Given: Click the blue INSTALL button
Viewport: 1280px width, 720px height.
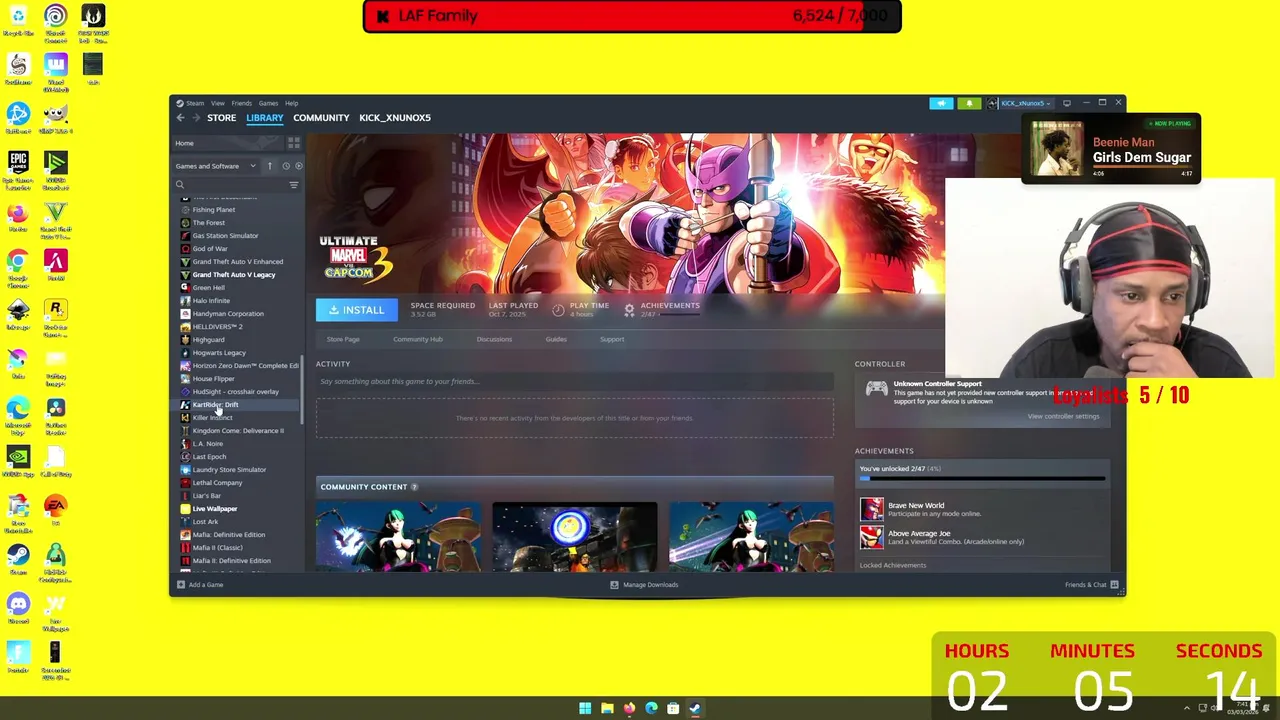Looking at the screenshot, I should (x=356, y=310).
